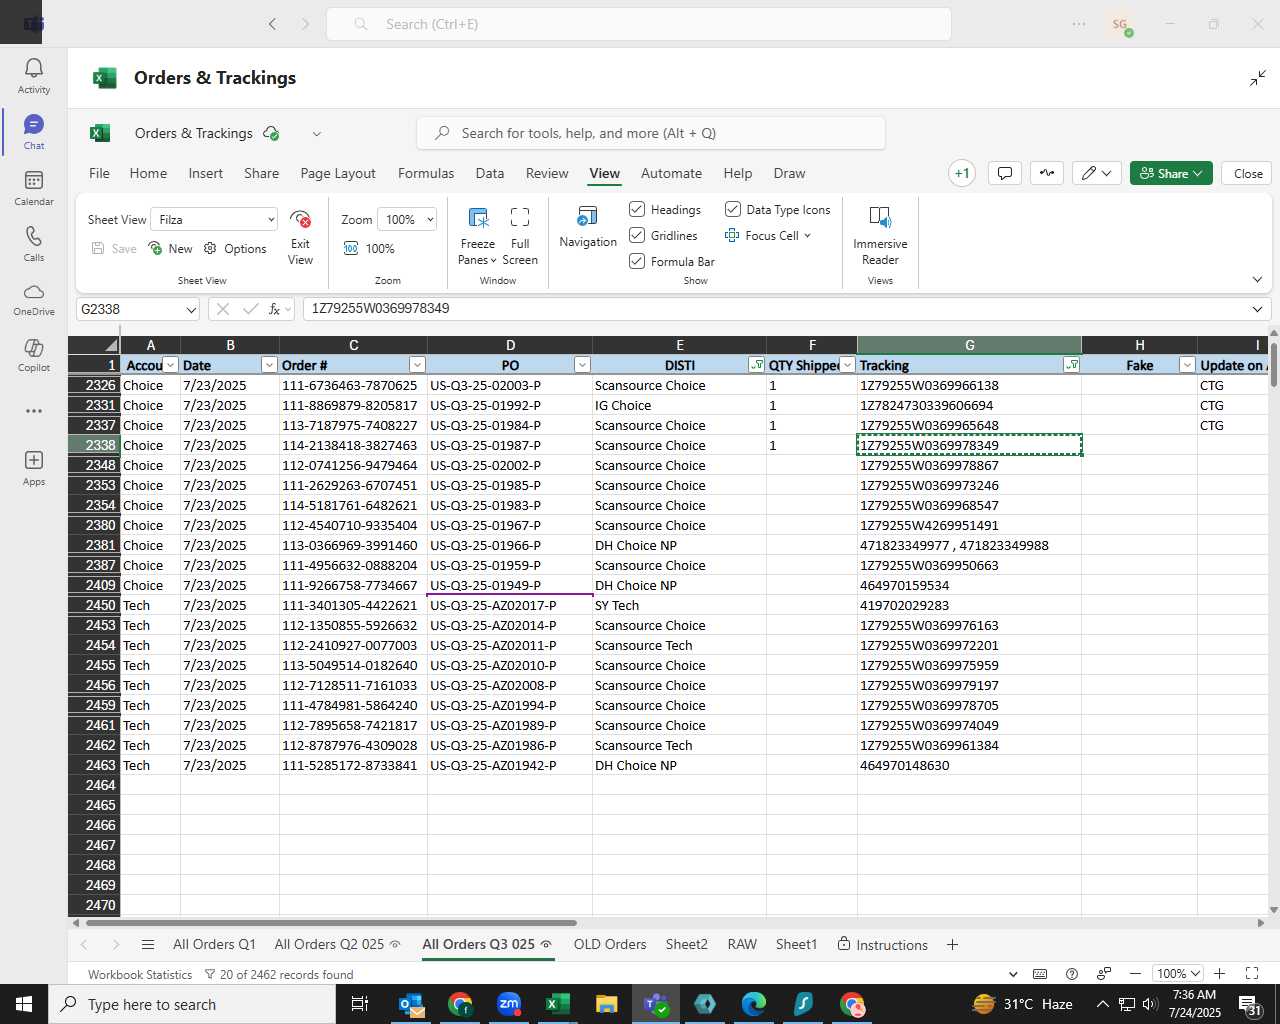Viewport: 1280px width, 1024px height.
Task: Toggle Data Type Icons checkbox
Action: coord(733,209)
